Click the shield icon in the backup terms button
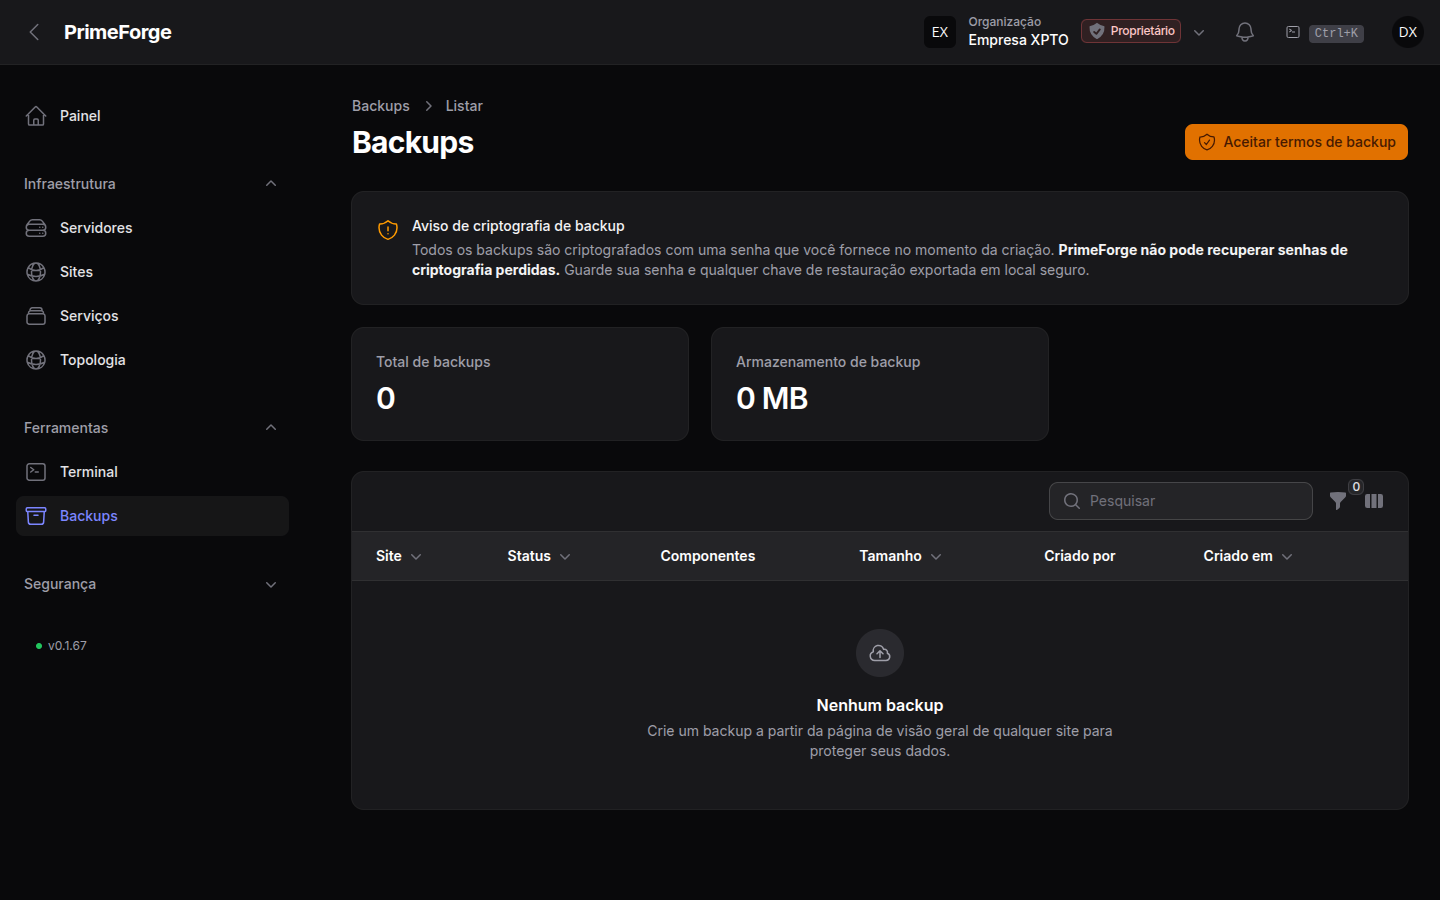Screen dimensions: 1440x900 (1207, 142)
